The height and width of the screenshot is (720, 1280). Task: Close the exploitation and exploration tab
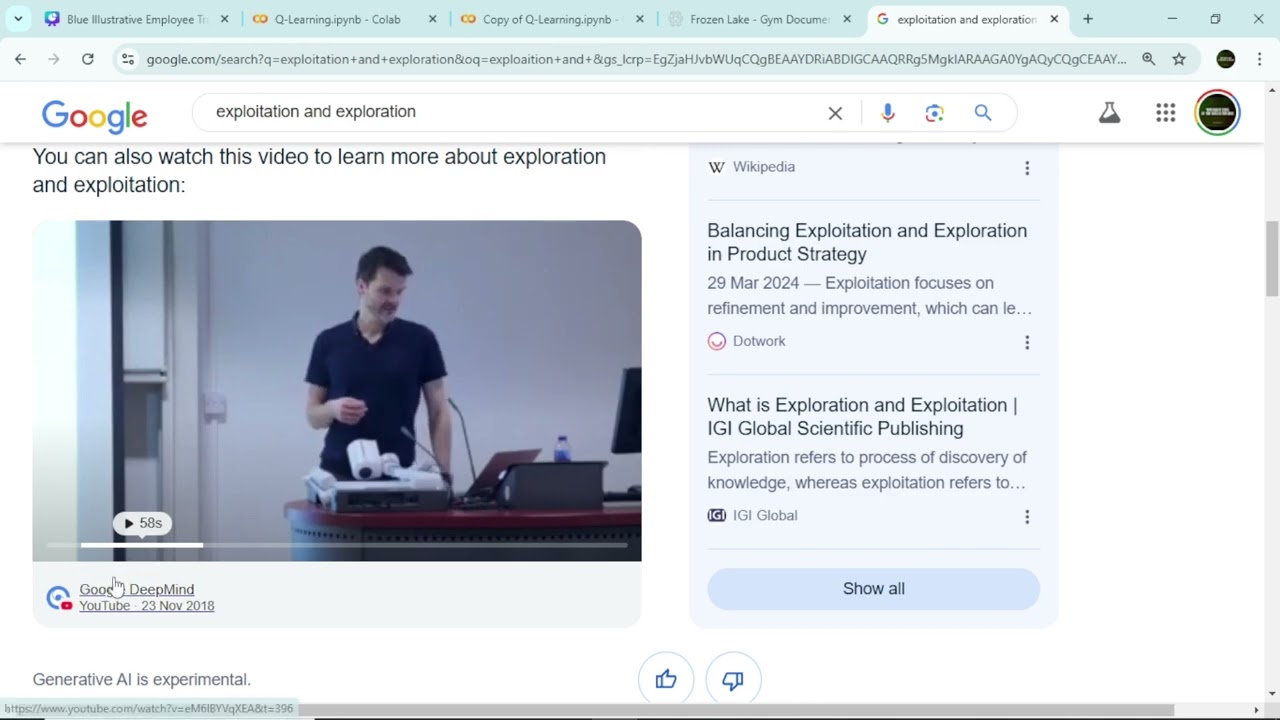coord(1054,19)
